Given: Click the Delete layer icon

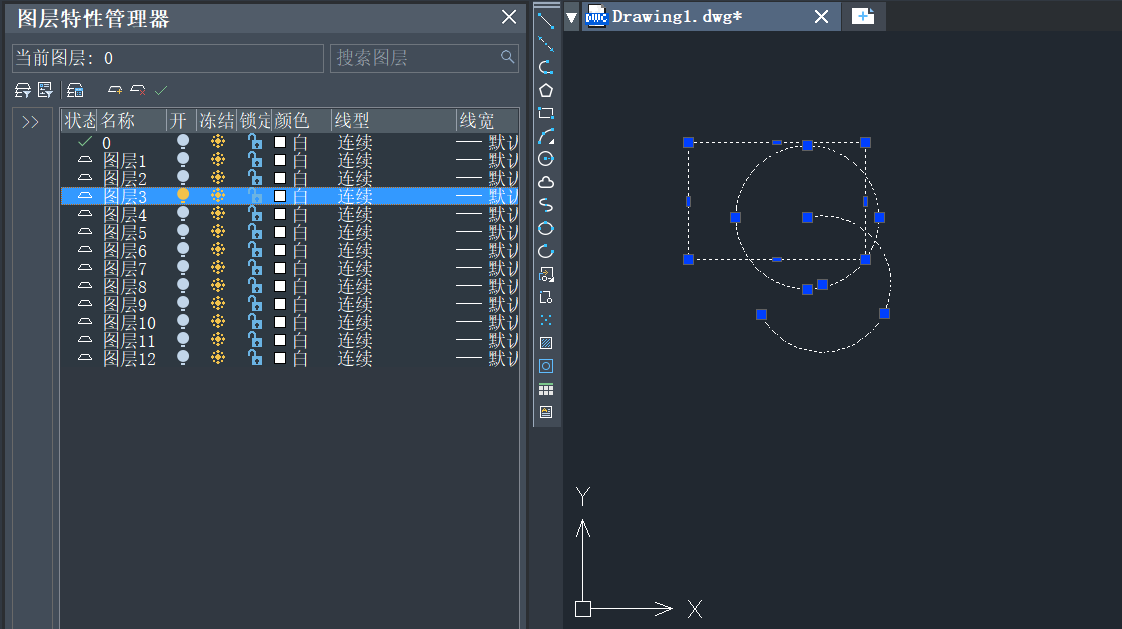Looking at the screenshot, I should point(138,90).
